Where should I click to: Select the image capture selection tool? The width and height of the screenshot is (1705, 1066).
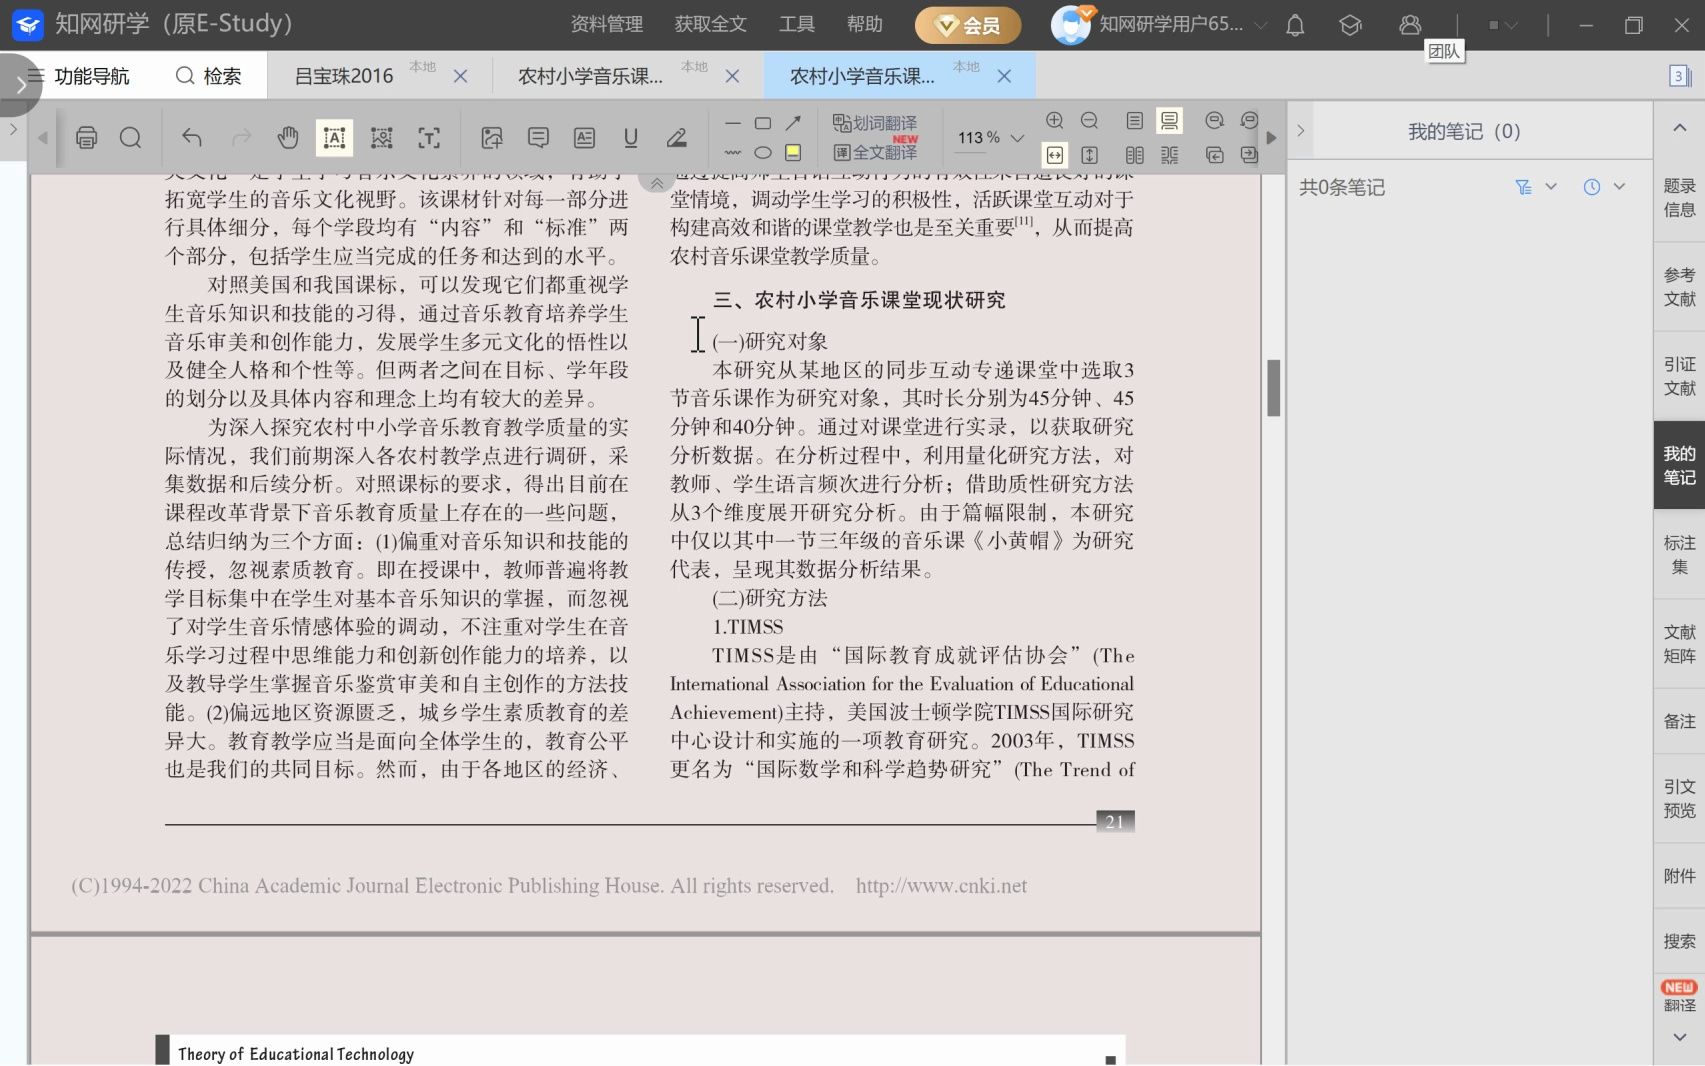pos(381,138)
